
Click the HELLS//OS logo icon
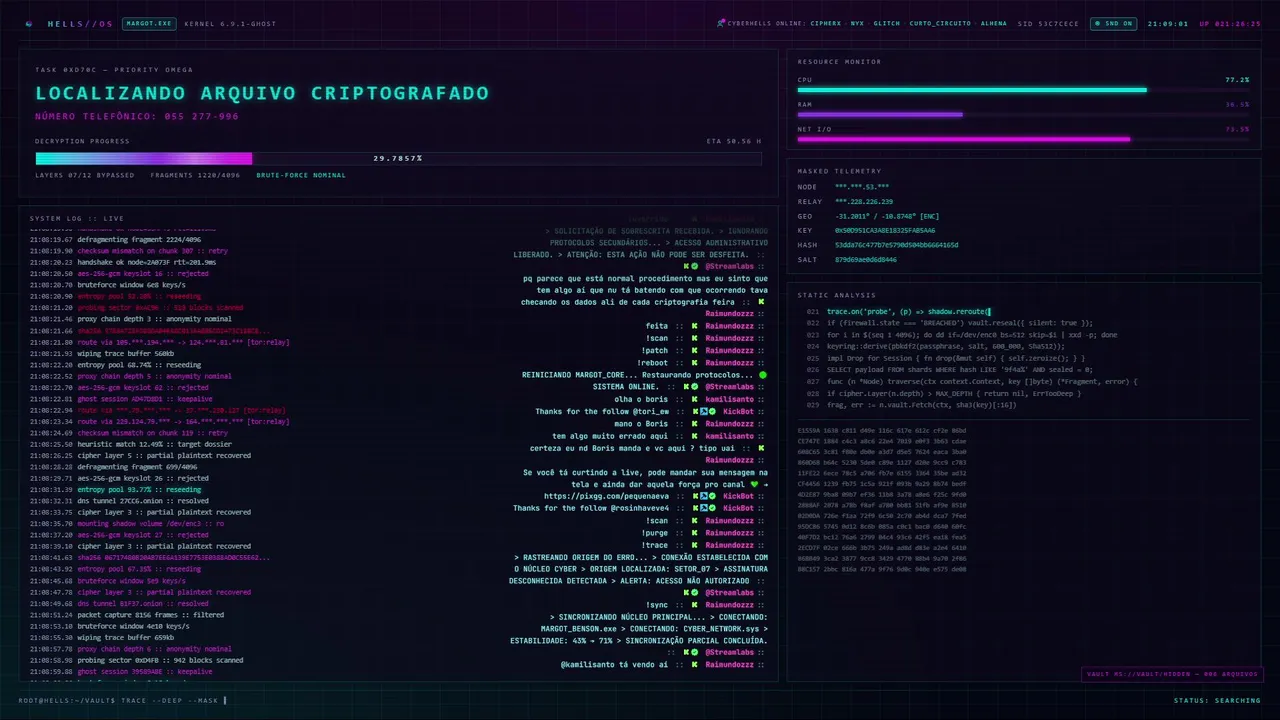[x=29, y=23]
